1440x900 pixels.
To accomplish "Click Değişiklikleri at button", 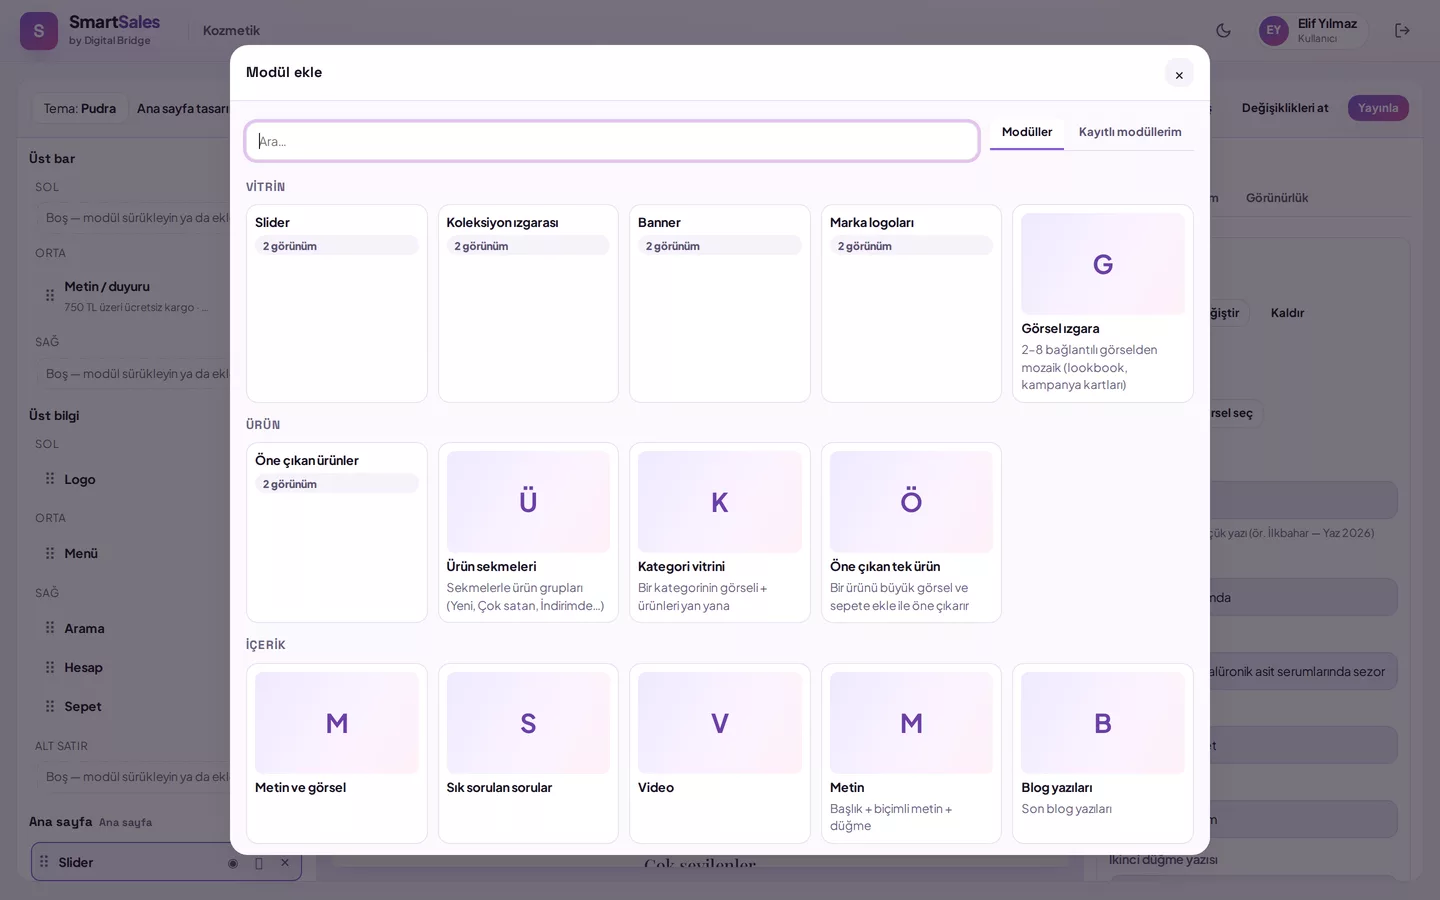I will (1285, 108).
